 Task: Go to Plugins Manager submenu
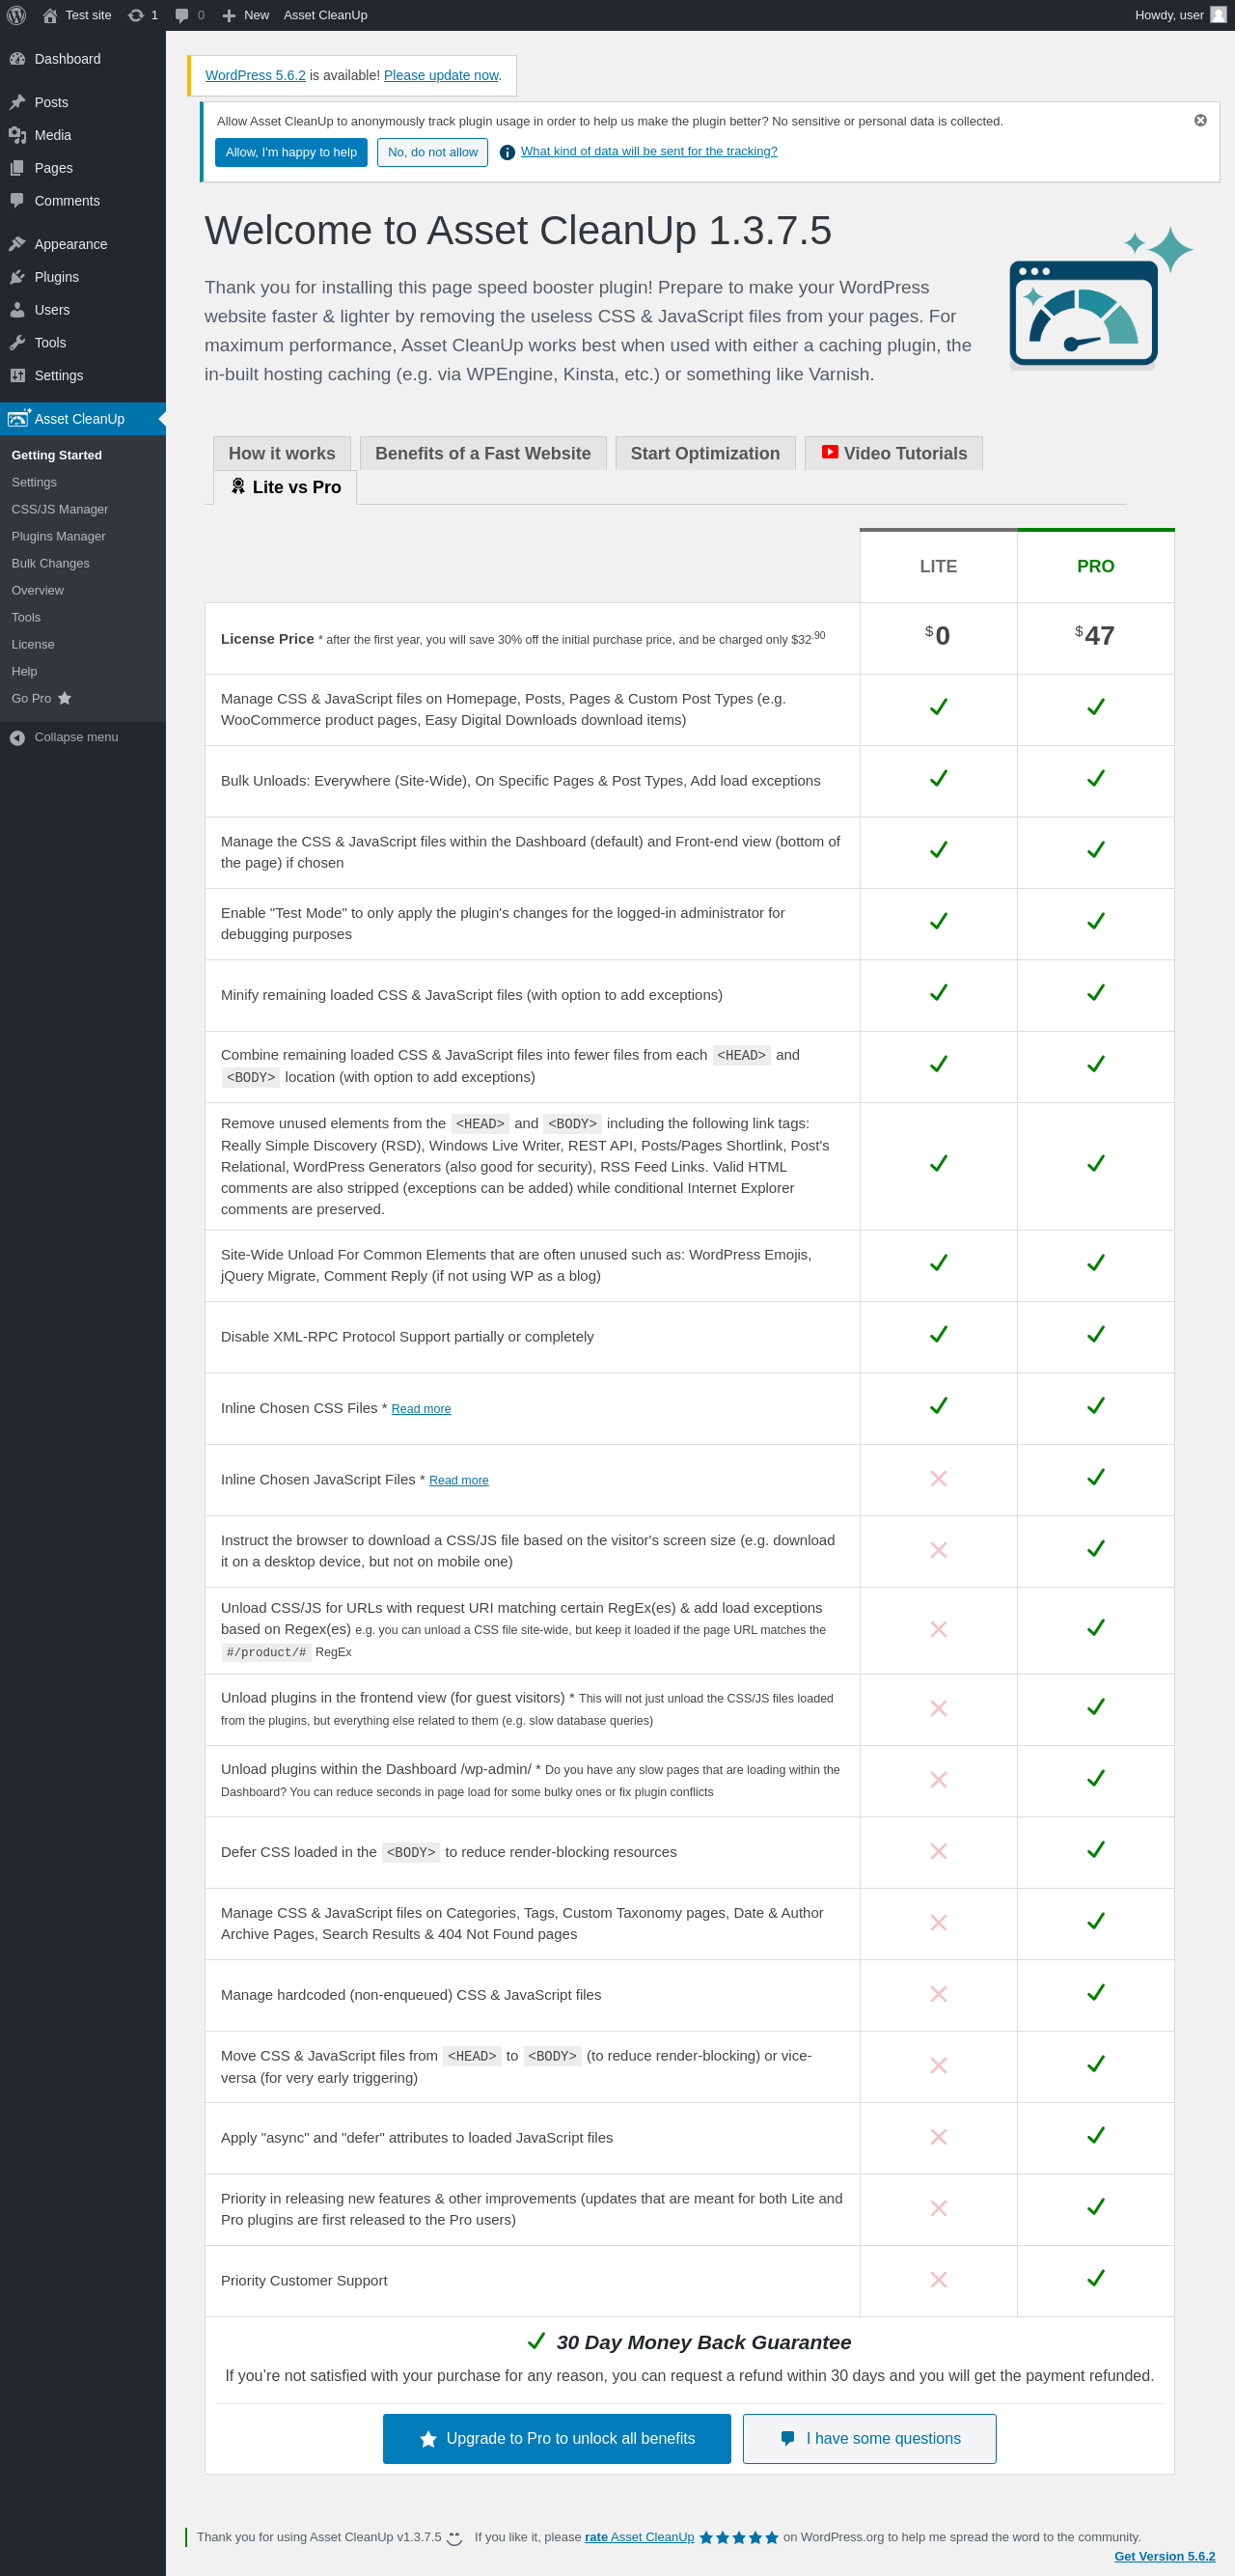click(58, 536)
